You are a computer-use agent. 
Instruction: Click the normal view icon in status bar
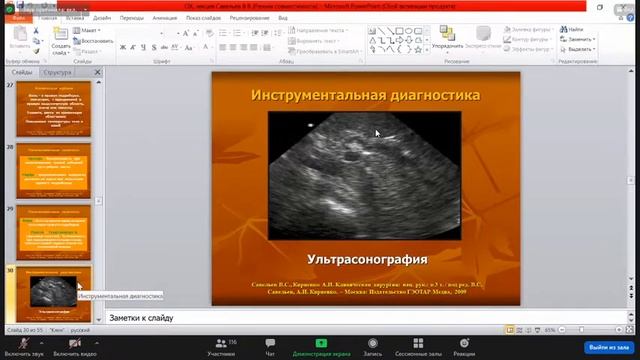[510, 330]
